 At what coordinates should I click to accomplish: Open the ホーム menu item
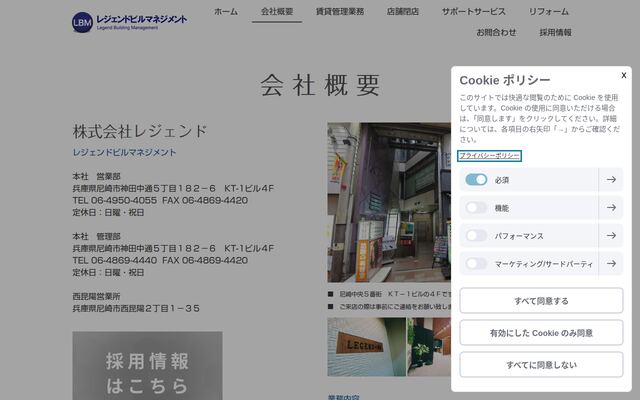(226, 11)
